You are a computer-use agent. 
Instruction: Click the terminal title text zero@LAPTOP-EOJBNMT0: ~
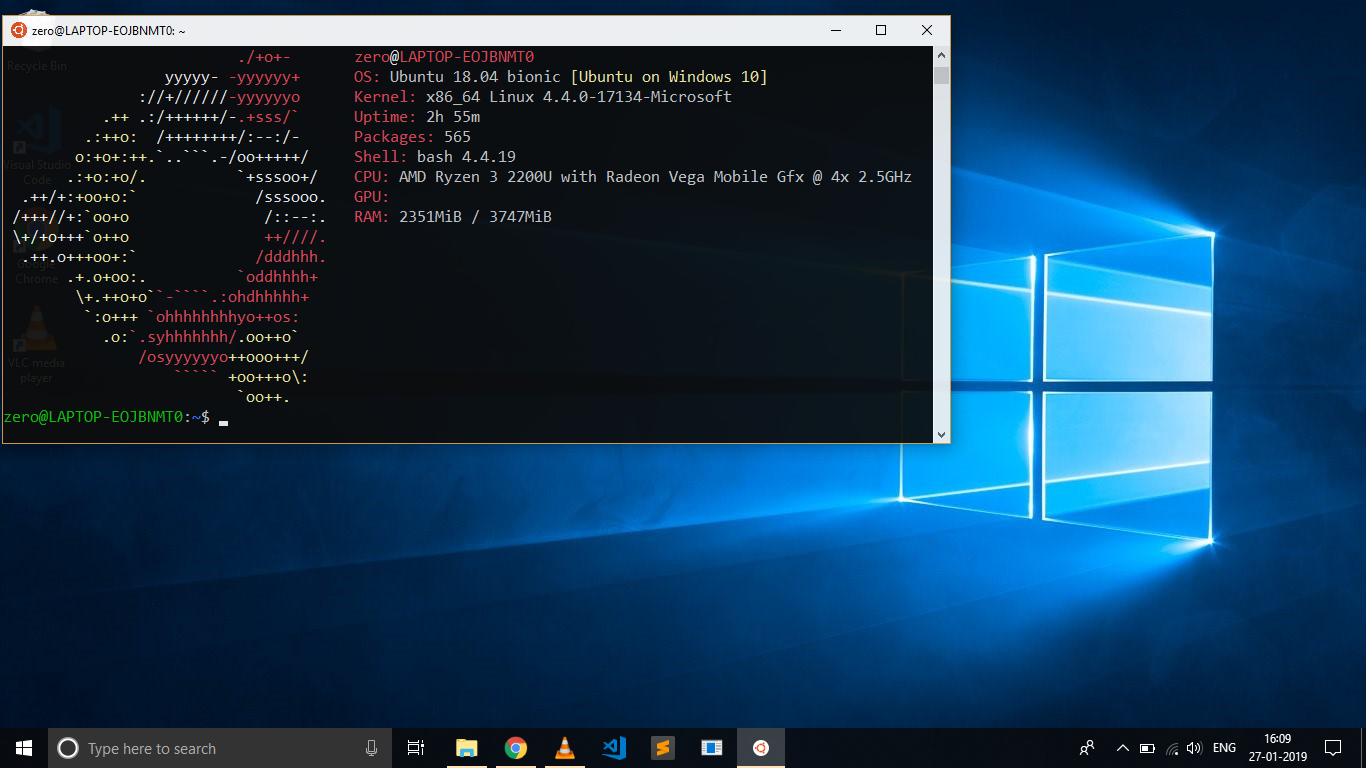(108, 31)
